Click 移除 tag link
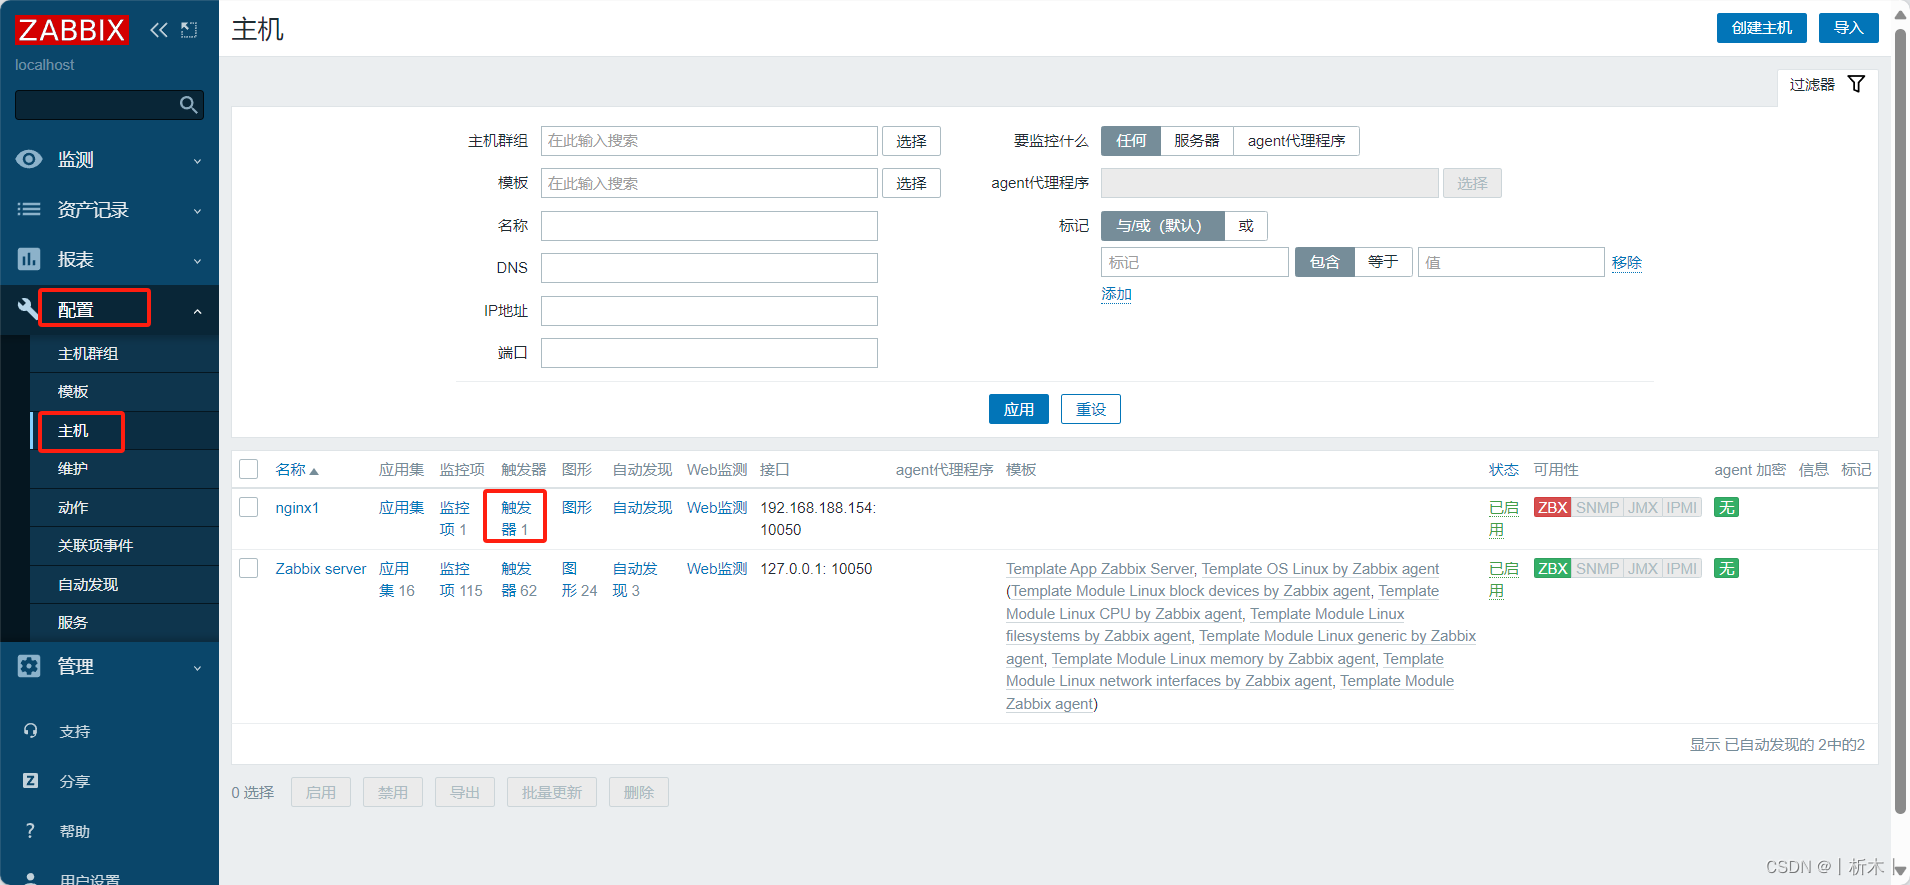Viewport: 1910px width, 885px height. pyautogui.click(x=1627, y=262)
